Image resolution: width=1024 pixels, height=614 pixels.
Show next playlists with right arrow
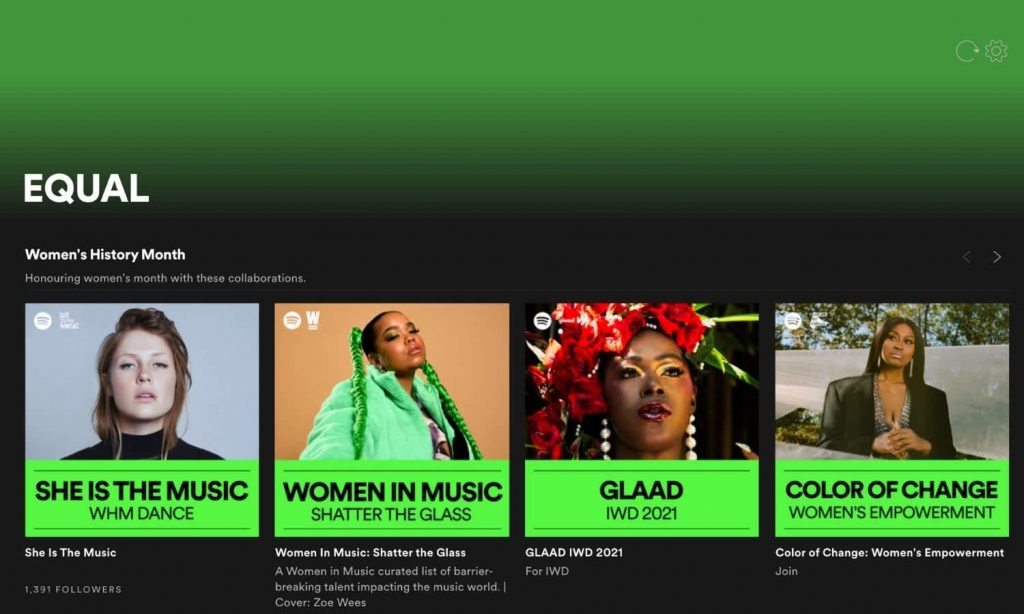pos(996,257)
